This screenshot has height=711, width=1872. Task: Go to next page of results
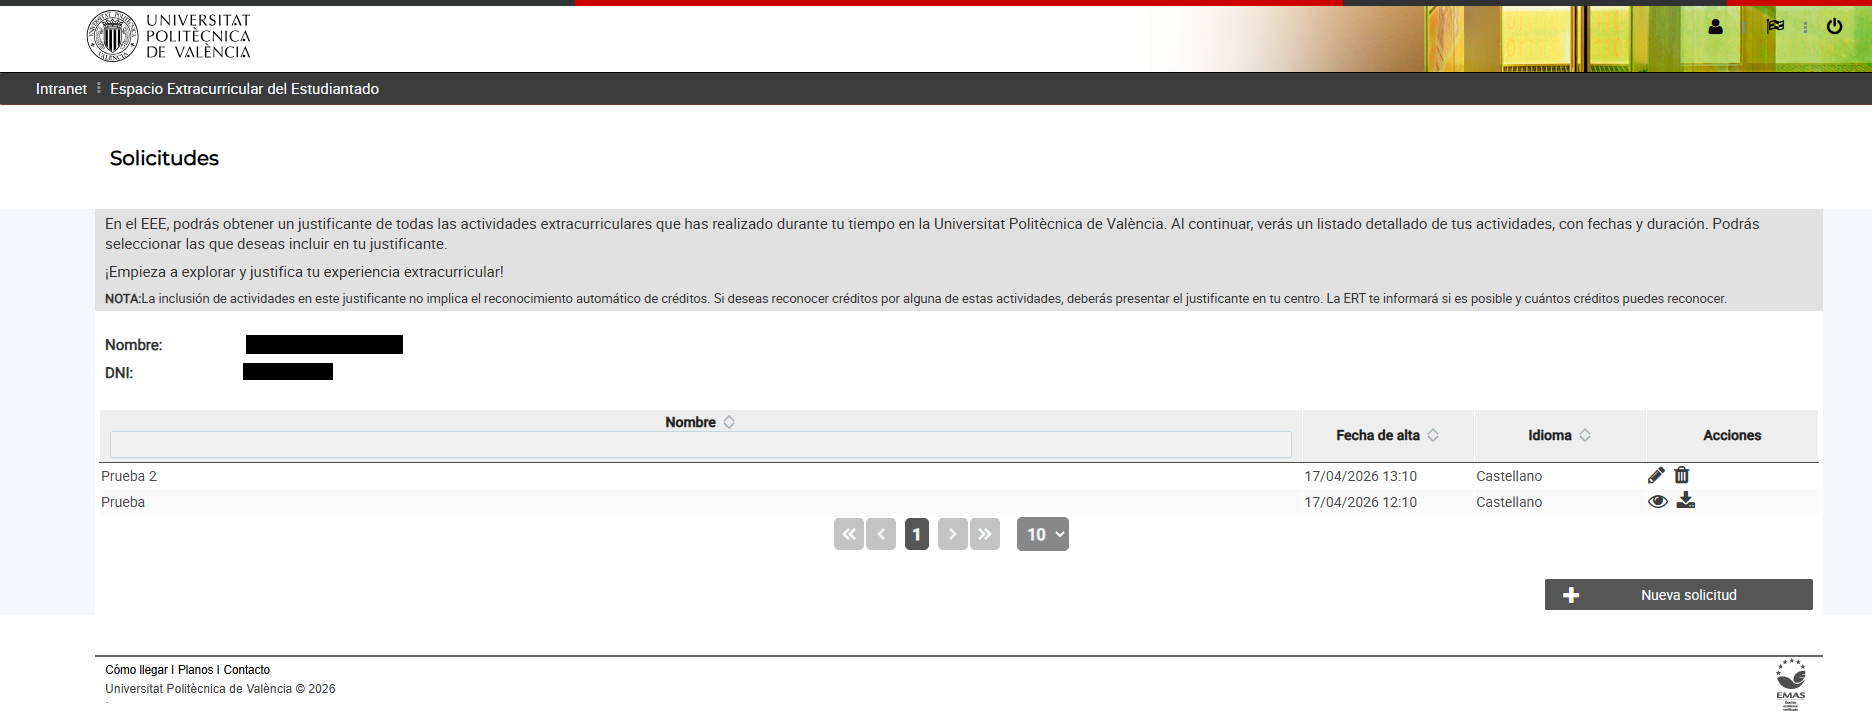[953, 534]
